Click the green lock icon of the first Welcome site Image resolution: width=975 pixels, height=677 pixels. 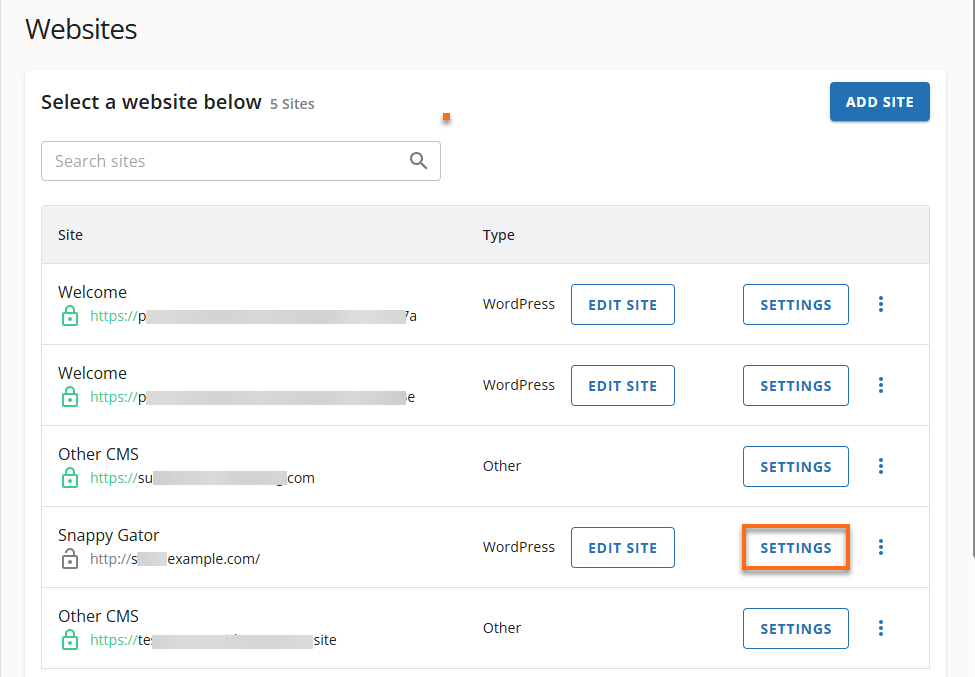pos(70,316)
